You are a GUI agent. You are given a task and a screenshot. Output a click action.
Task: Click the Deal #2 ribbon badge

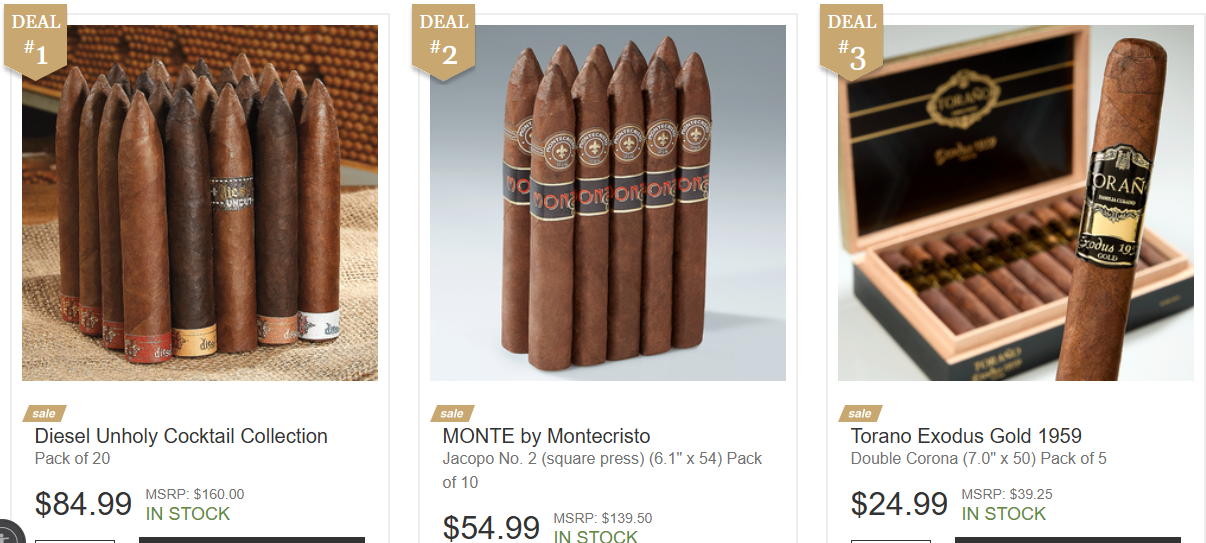point(443,39)
